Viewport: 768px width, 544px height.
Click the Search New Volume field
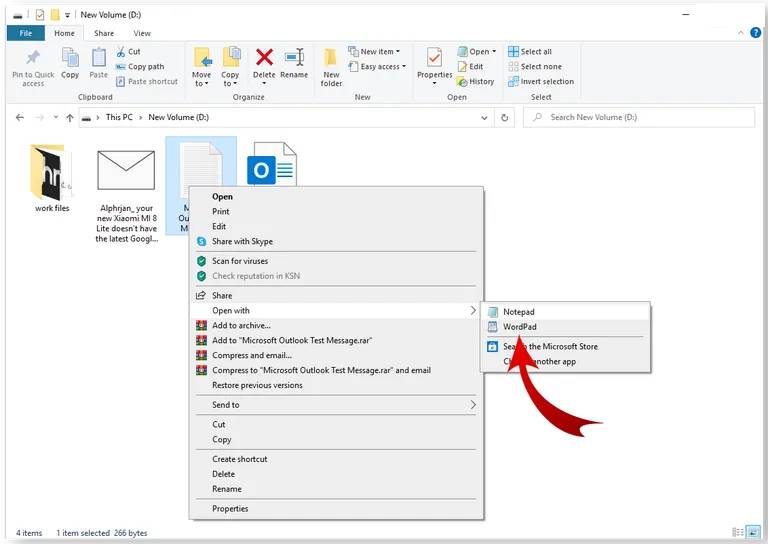point(639,118)
